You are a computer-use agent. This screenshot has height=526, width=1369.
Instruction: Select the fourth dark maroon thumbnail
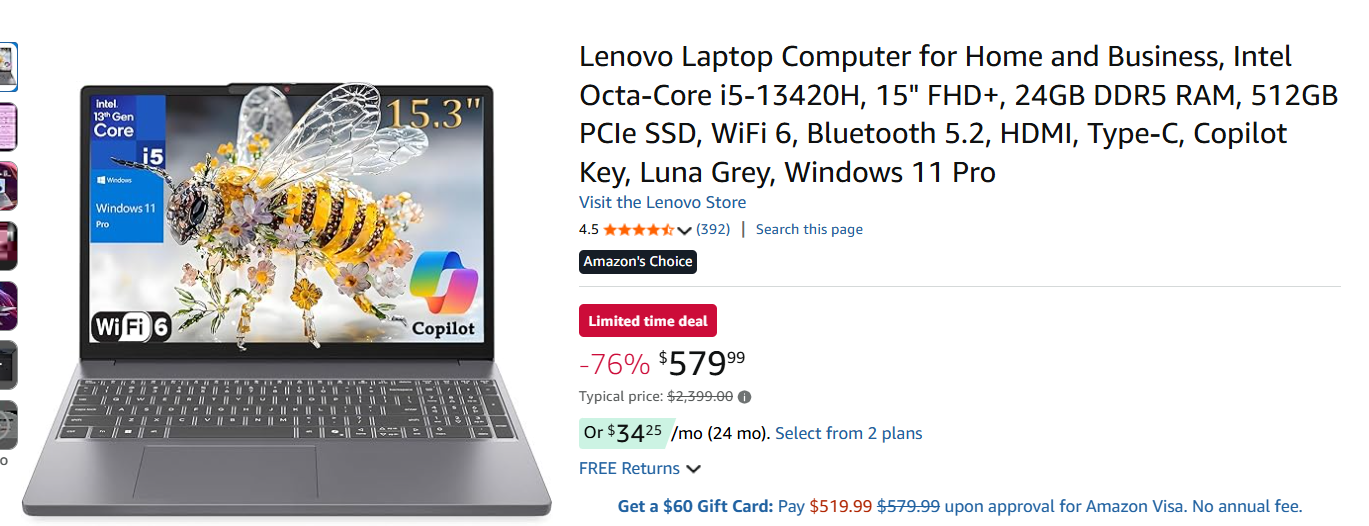tap(7, 246)
